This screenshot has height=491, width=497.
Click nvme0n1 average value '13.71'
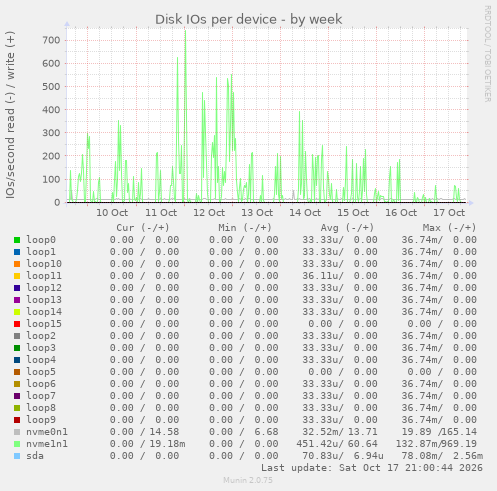(363, 432)
